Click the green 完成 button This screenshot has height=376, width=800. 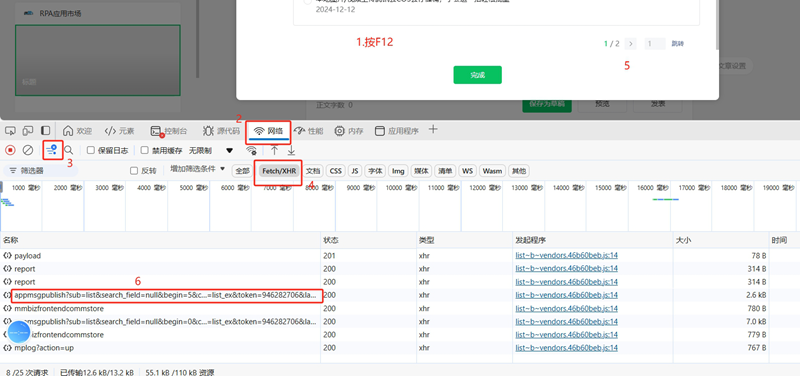[x=478, y=75]
